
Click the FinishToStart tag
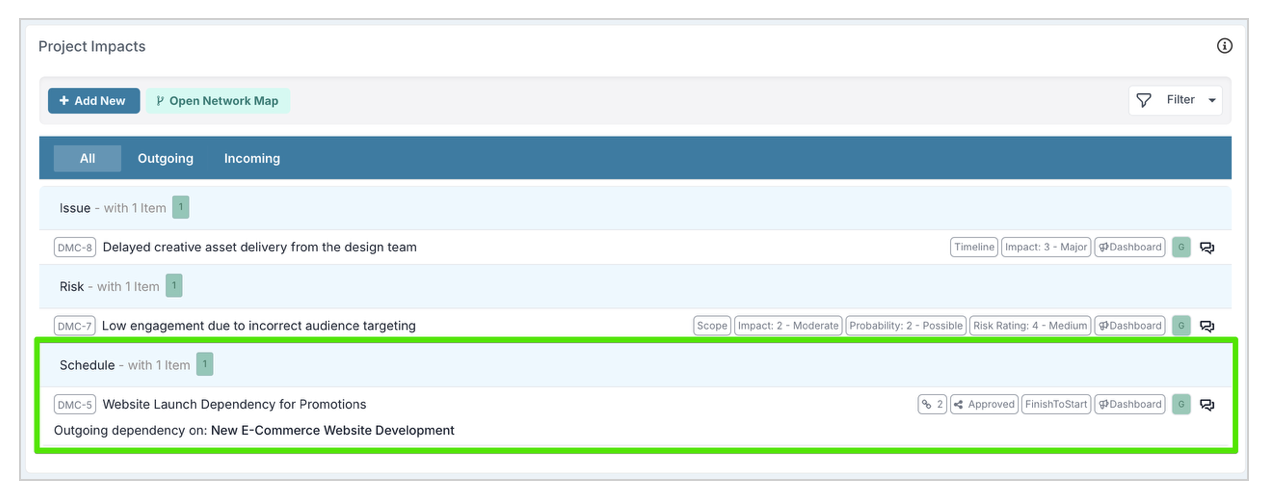click(1056, 404)
